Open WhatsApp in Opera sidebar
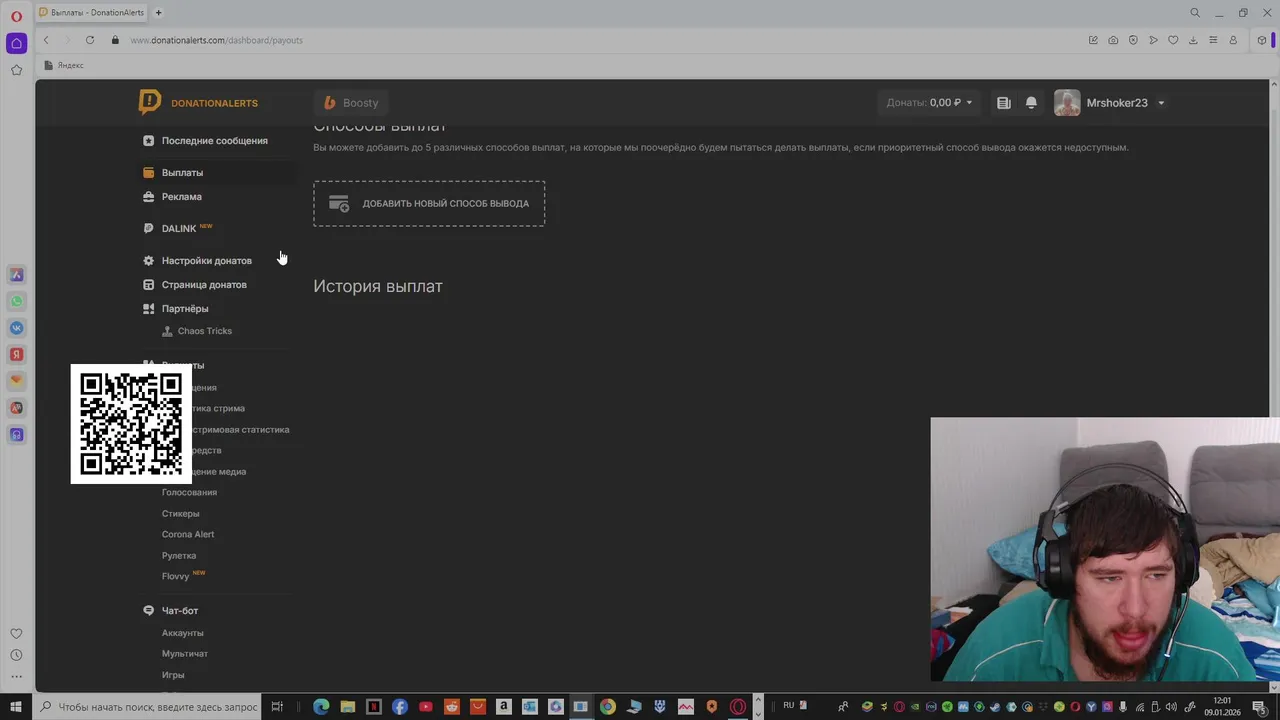Screen dimensions: 1280x720 click(x=16, y=301)
